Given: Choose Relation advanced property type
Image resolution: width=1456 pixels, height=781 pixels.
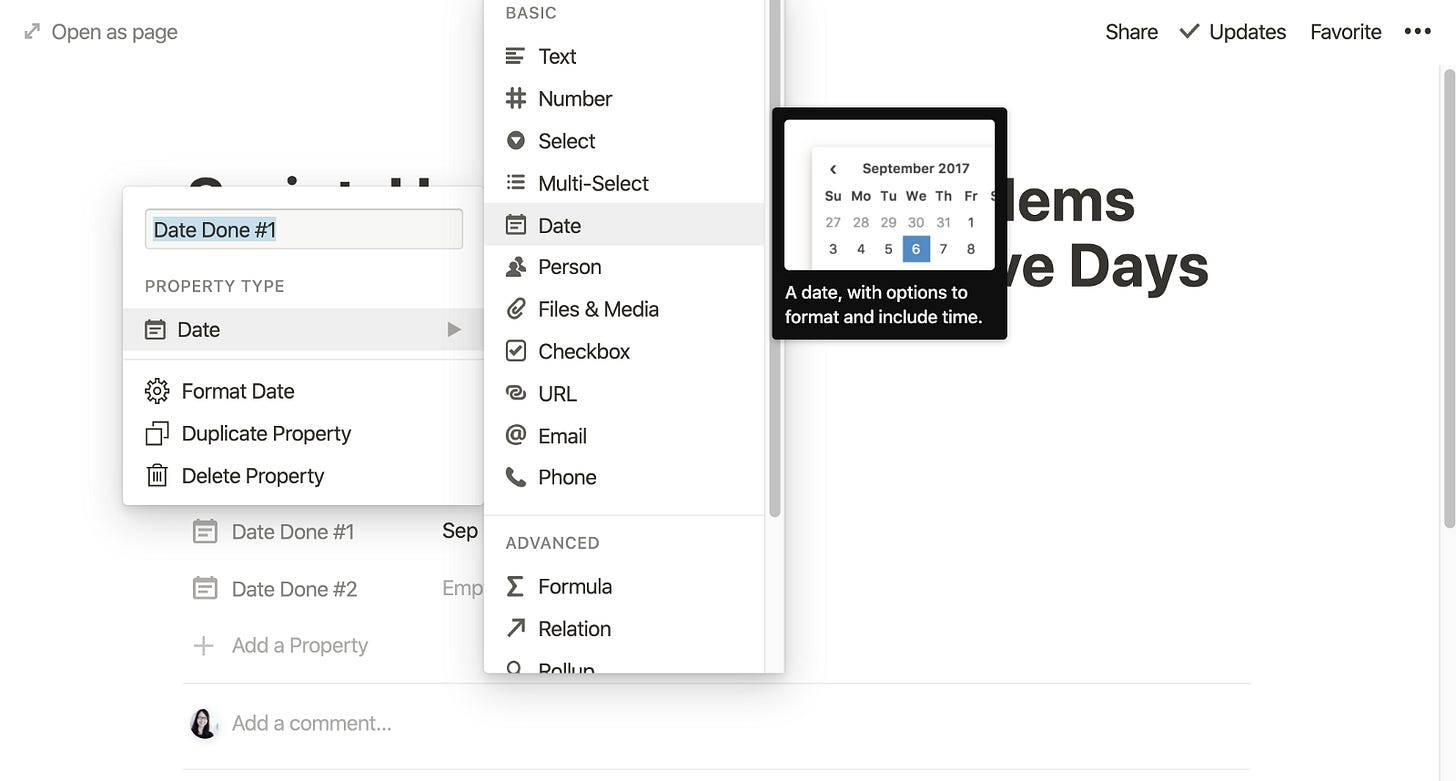Looking at the screenshot, I should [624, 628].
